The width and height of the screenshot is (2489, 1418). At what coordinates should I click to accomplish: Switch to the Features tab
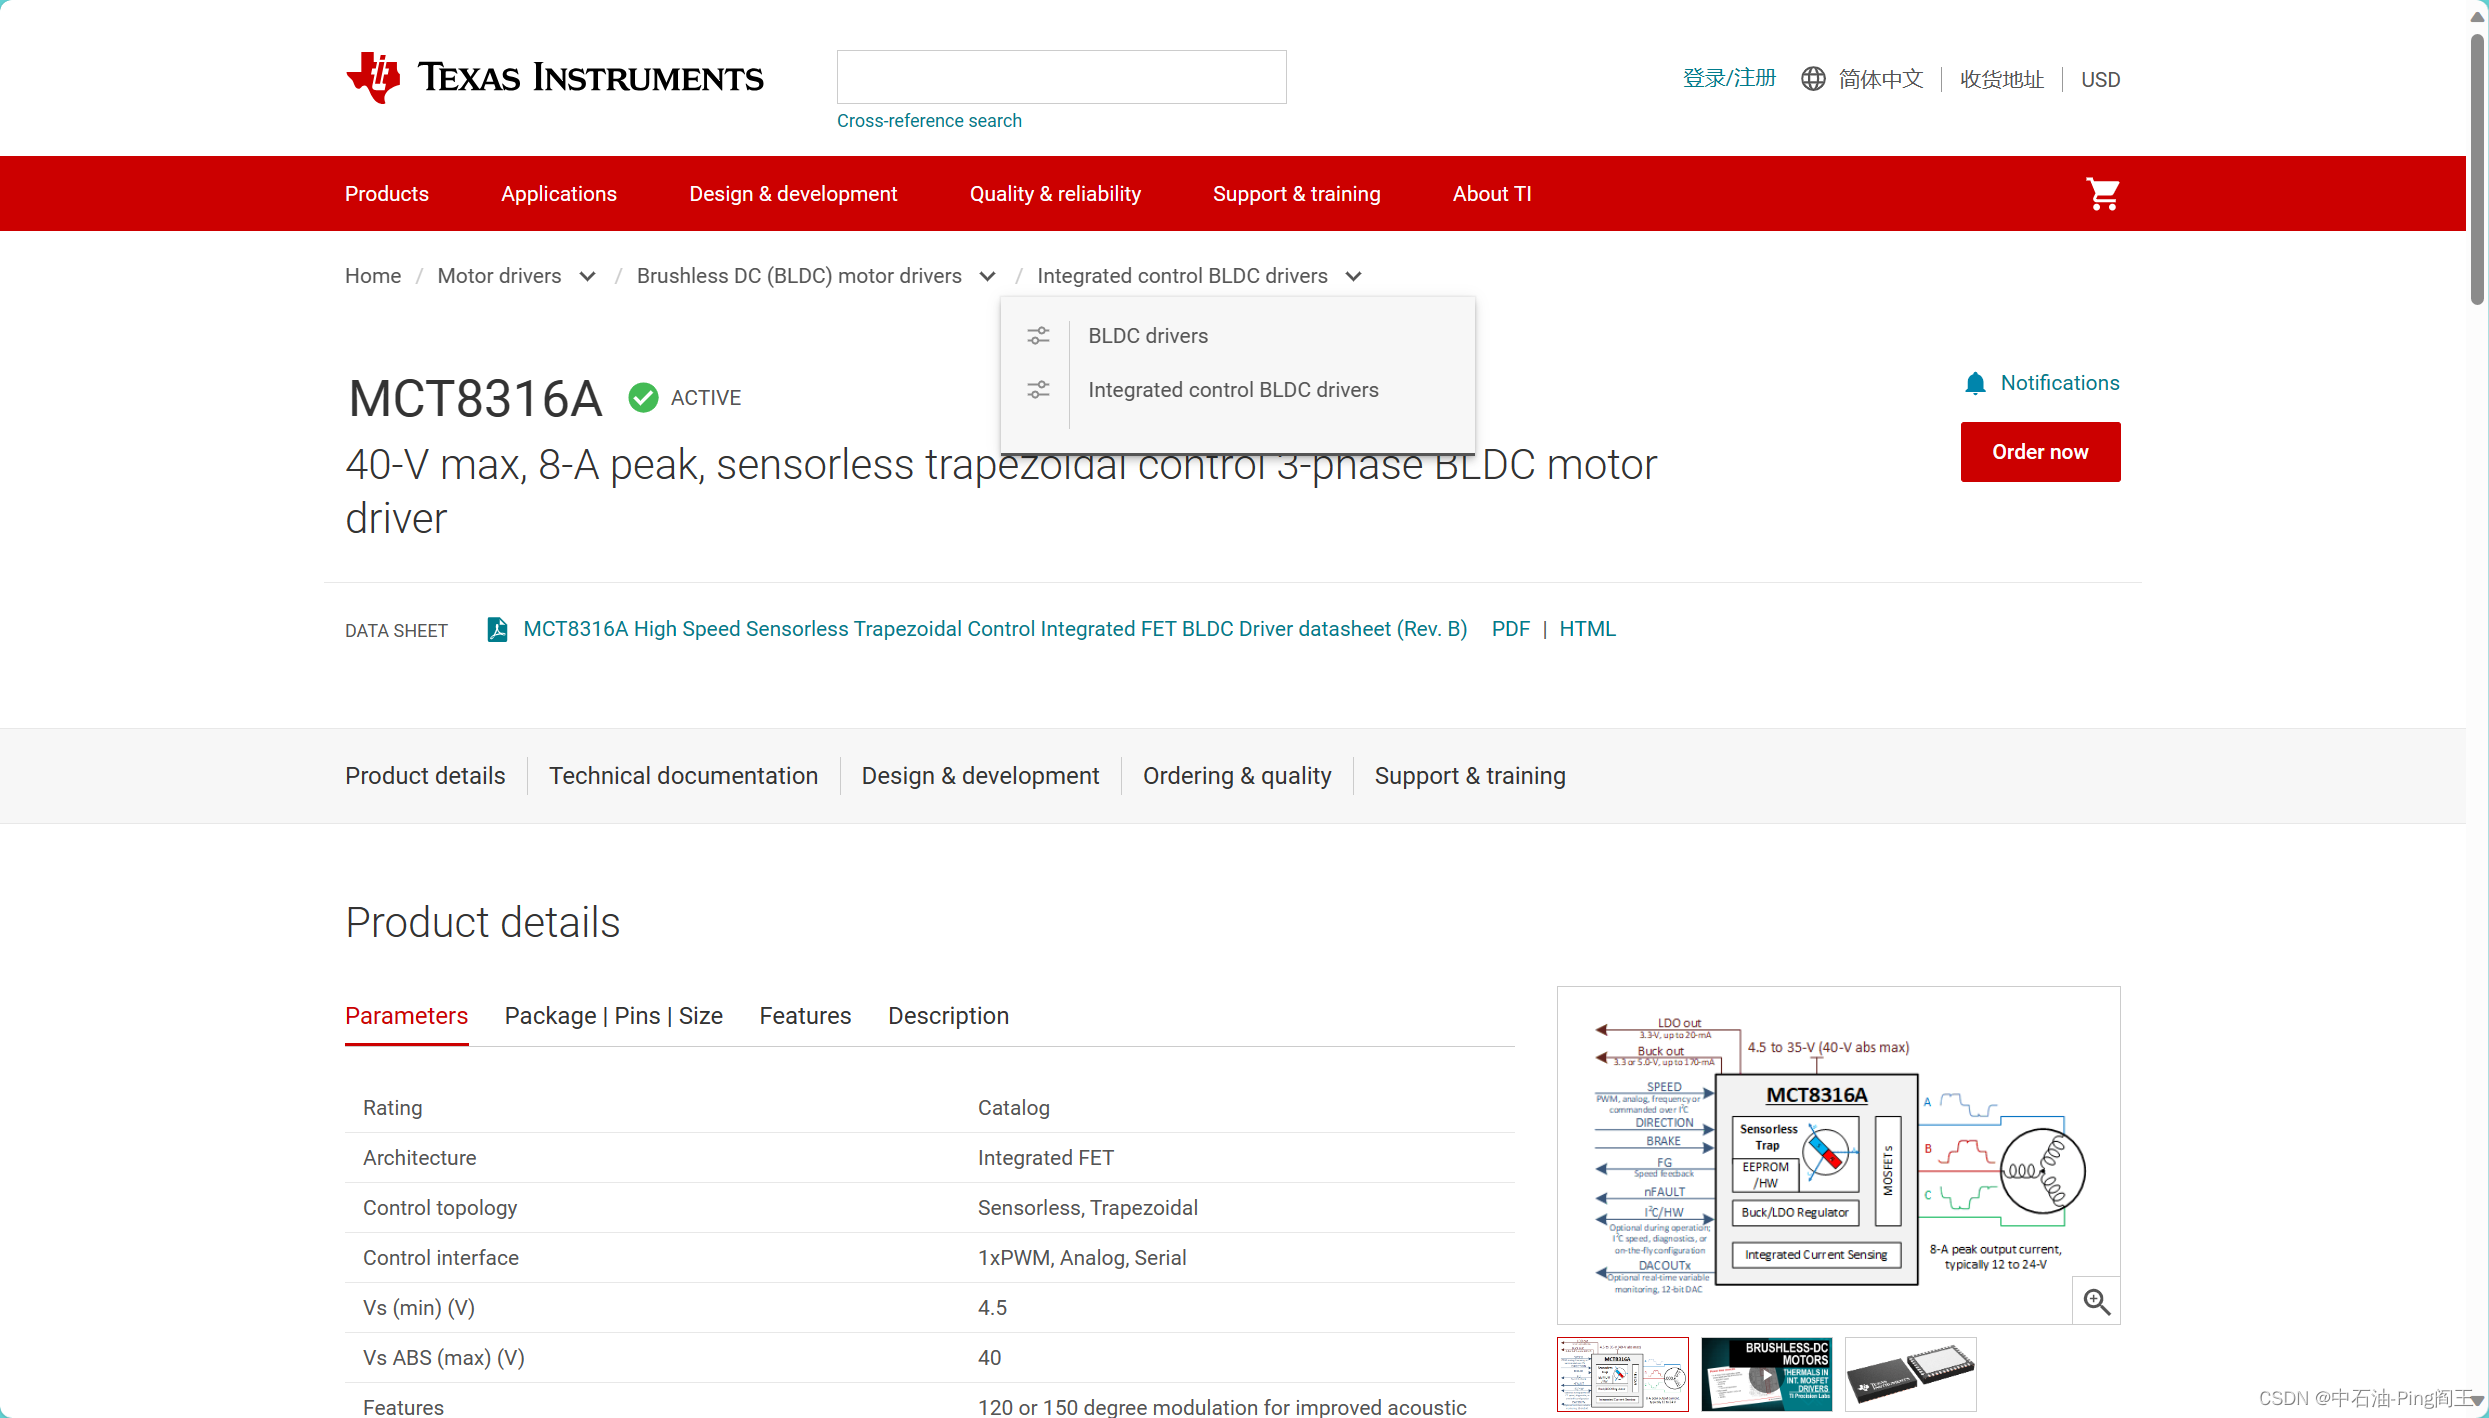tap(805, 1016)
